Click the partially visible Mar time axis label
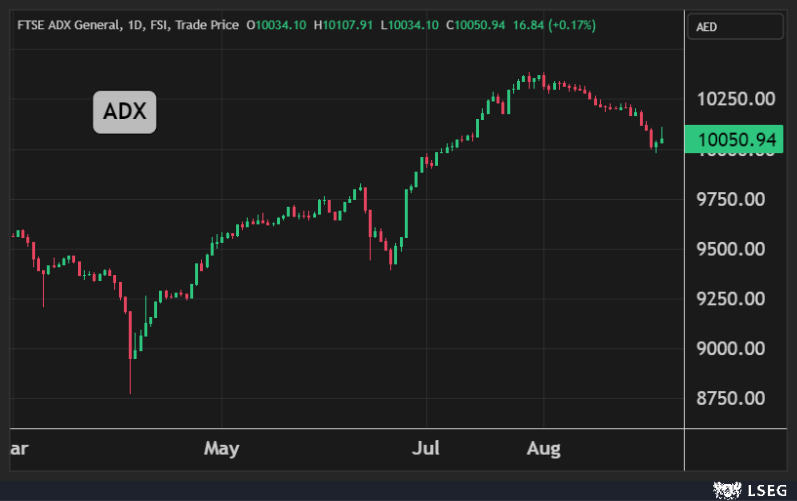 click(x=18, y=448)
